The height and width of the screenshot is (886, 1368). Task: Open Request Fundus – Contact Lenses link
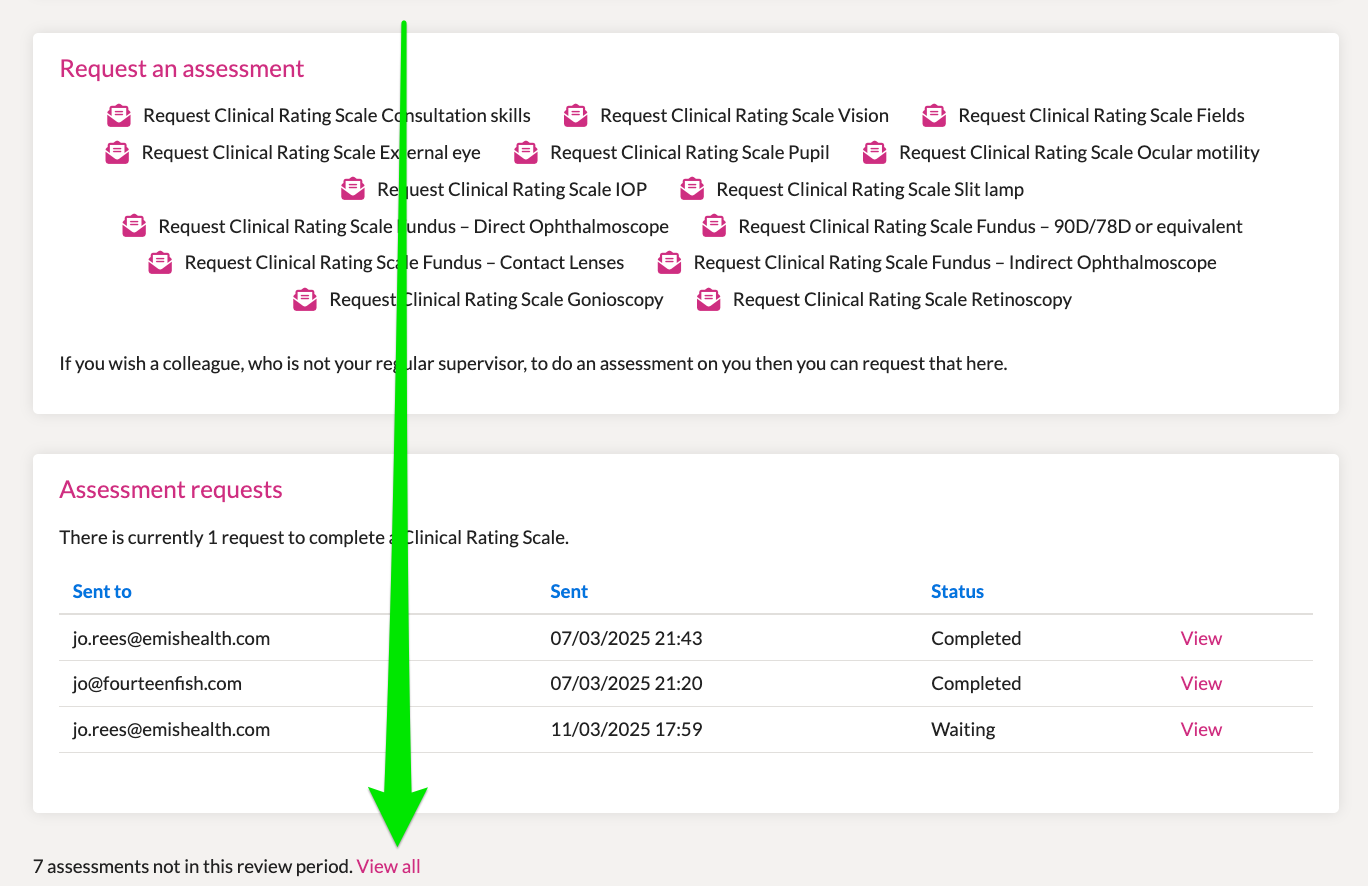pyautogui.click(x=404, y=263)
